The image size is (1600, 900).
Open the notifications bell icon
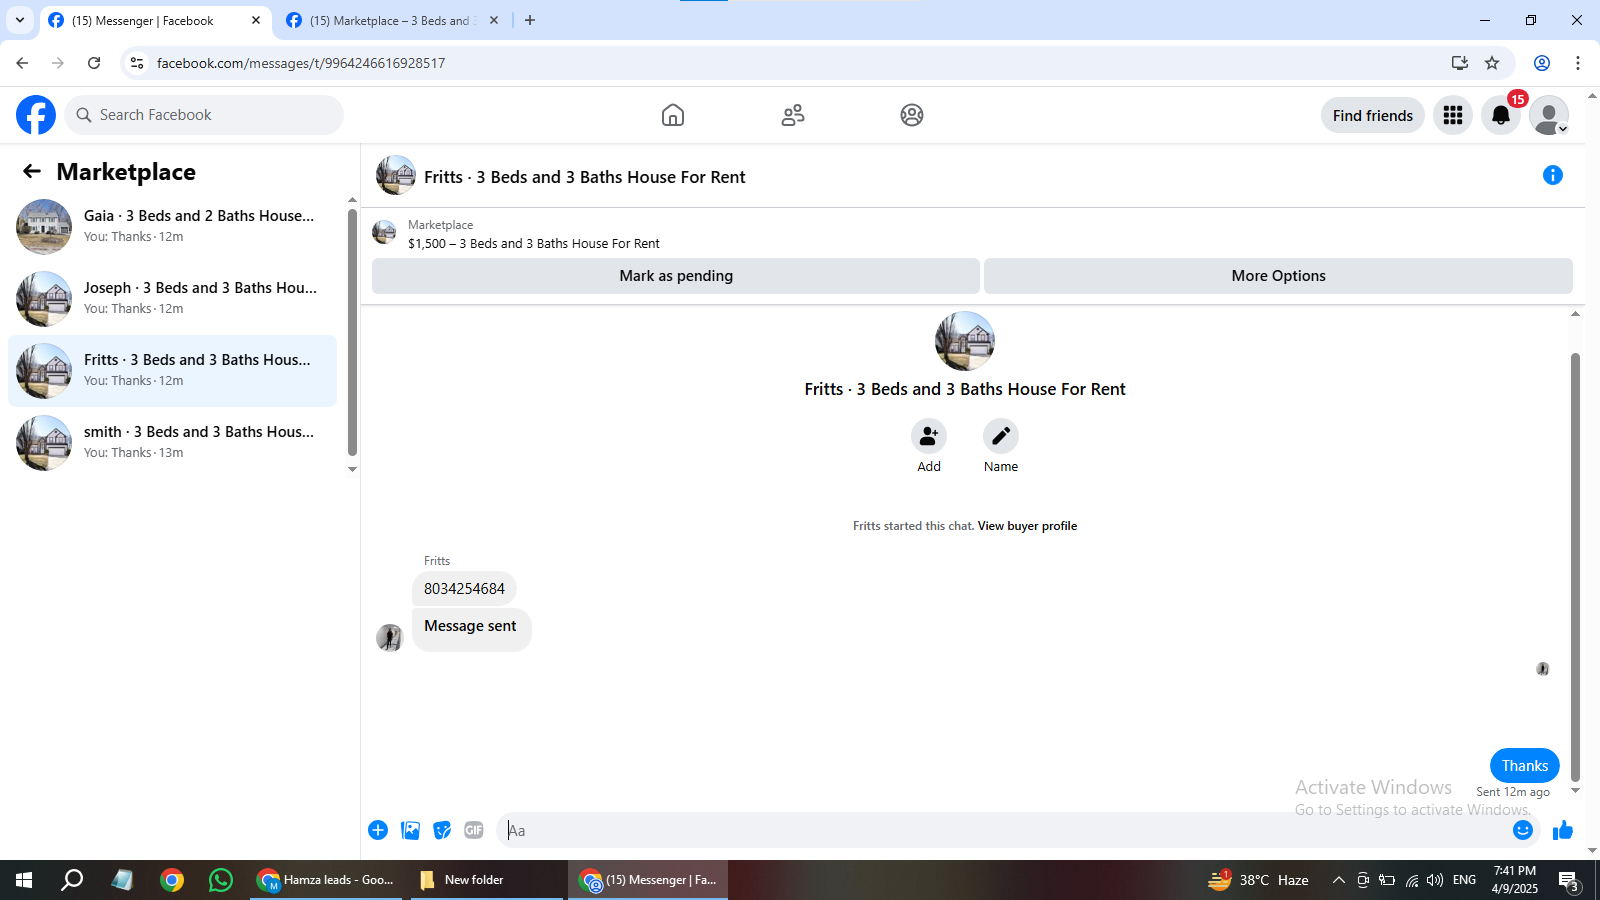1501,116
